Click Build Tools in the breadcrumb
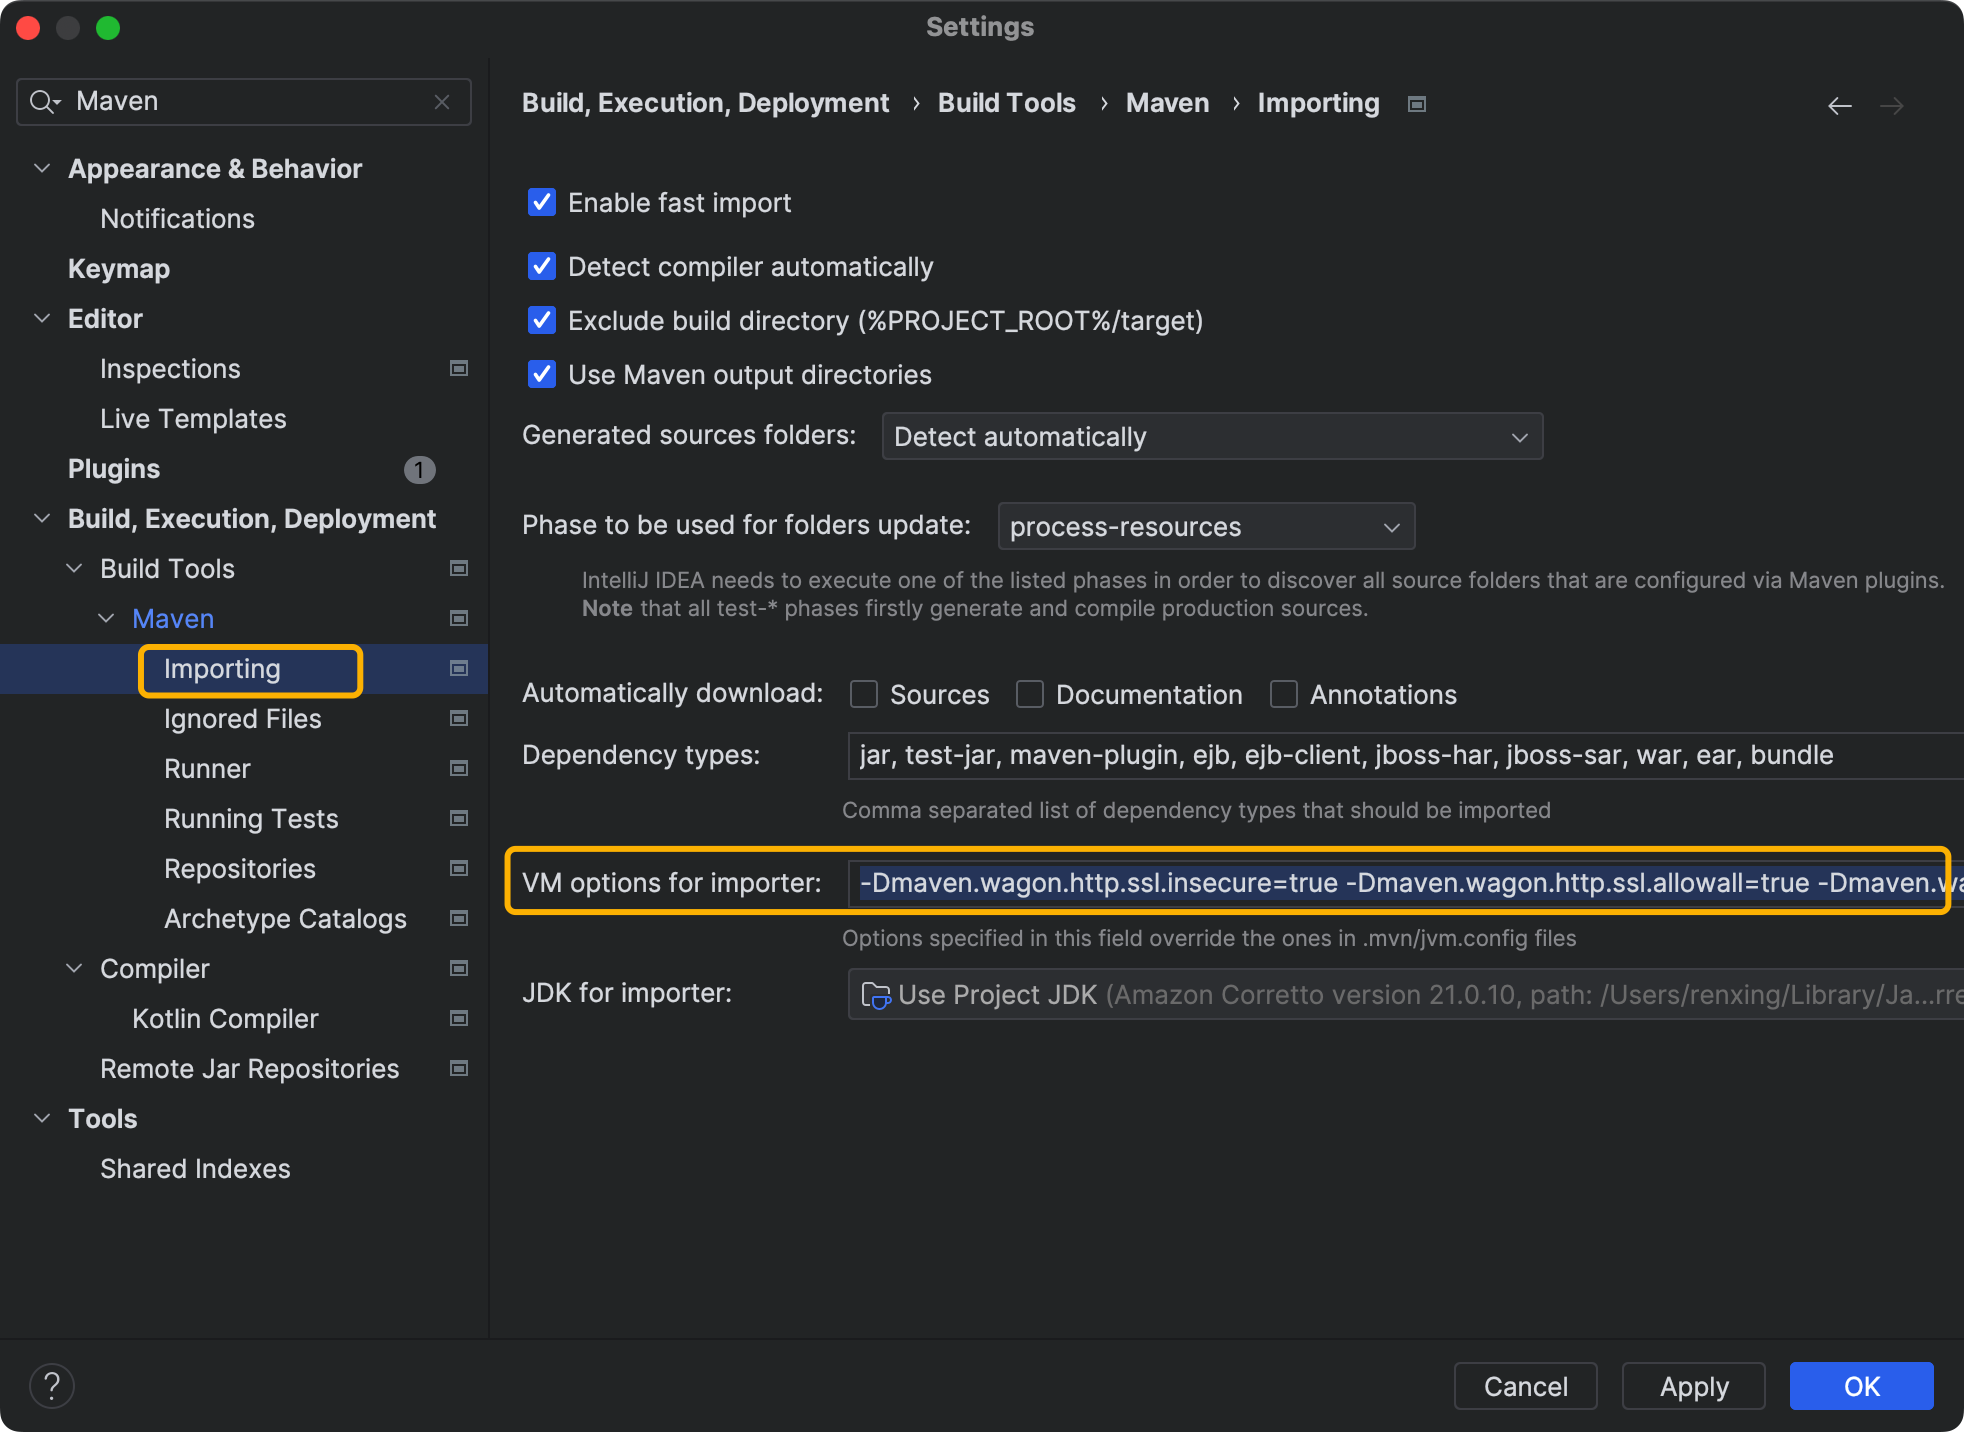This screenshot has height=1432, width=1964. point(1007,103)
